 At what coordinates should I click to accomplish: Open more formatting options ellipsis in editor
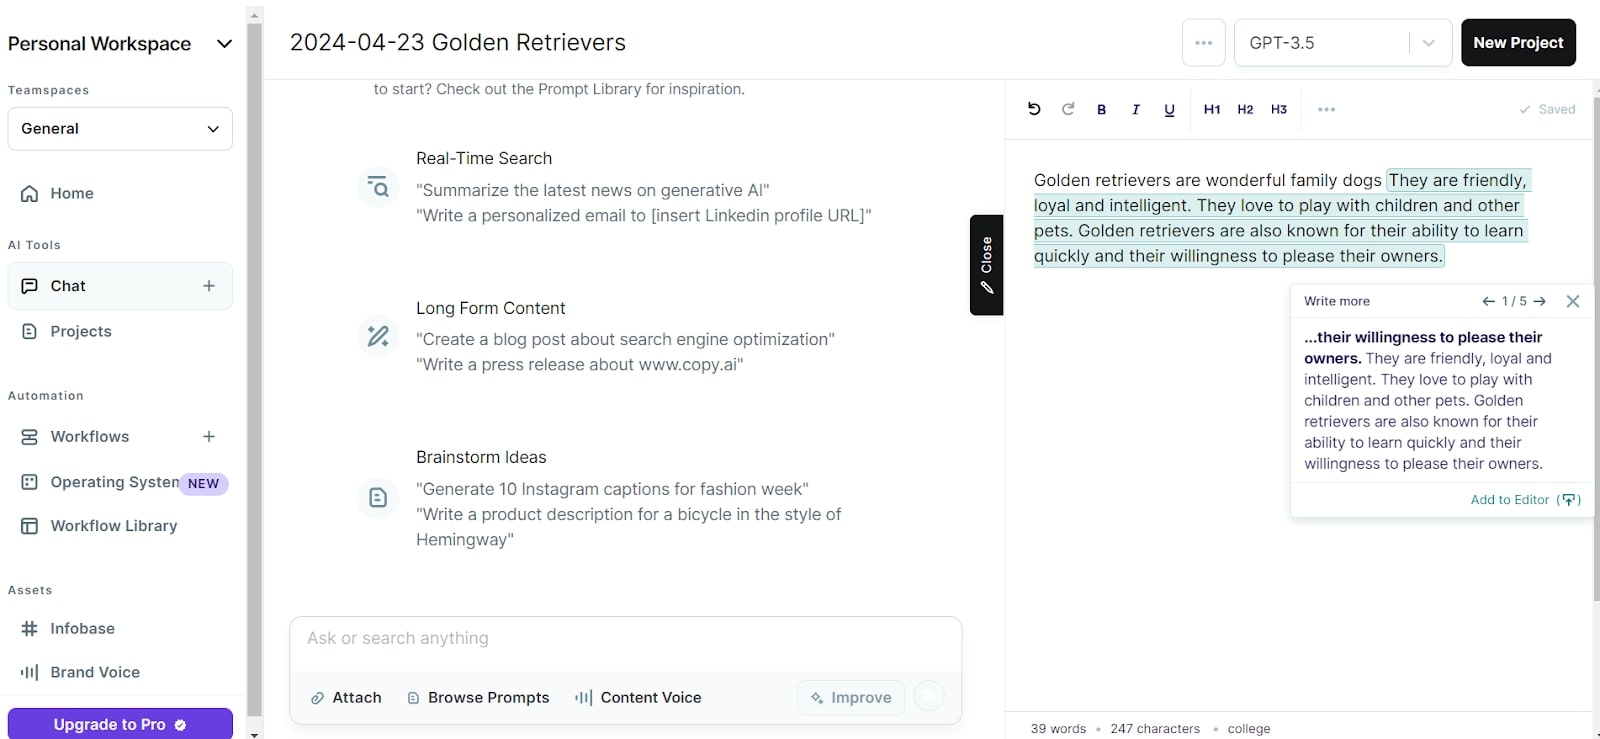(x=1326, y=110)
